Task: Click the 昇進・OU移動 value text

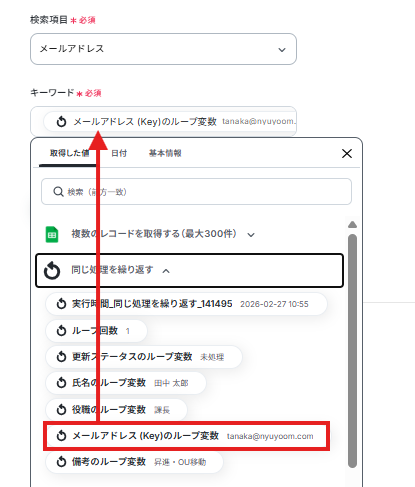Action: [180, 462]
